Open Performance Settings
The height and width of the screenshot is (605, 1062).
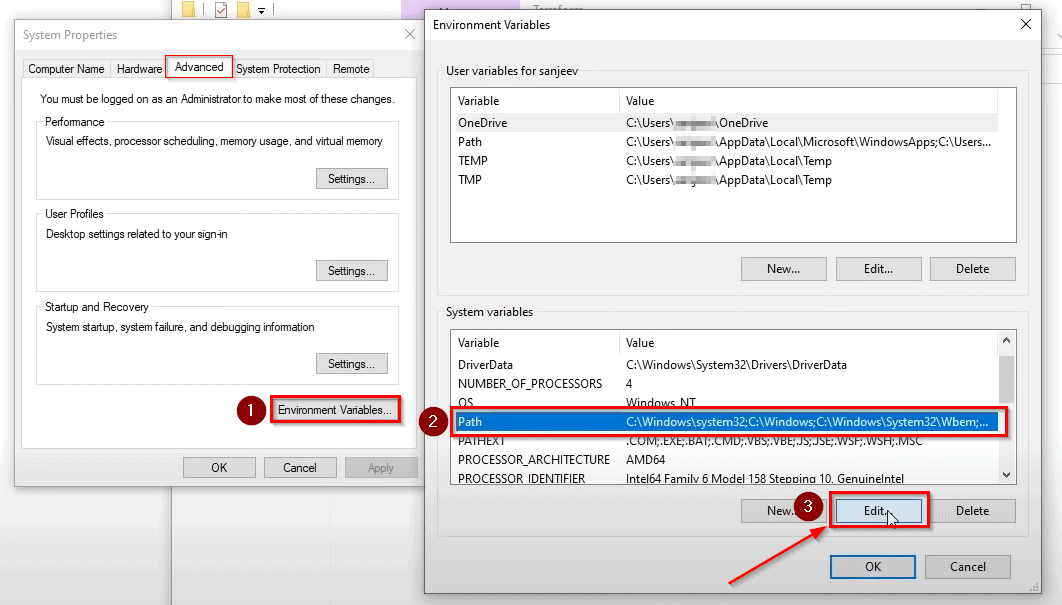[x=351, y=179]
